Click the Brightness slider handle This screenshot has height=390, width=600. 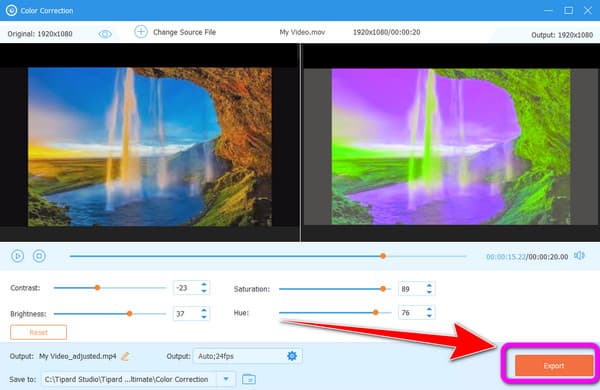129,314
